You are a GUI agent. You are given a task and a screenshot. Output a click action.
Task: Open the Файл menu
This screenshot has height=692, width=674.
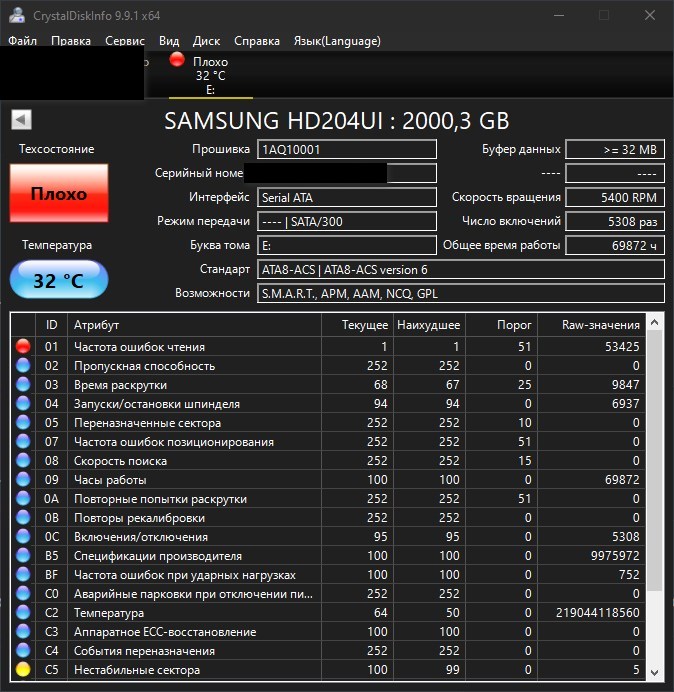[23, 41]
